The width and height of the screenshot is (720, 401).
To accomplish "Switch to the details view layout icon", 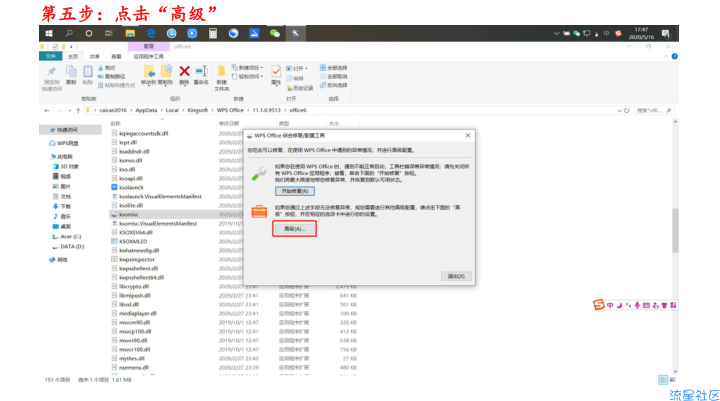I will click(x=663, y=380).
